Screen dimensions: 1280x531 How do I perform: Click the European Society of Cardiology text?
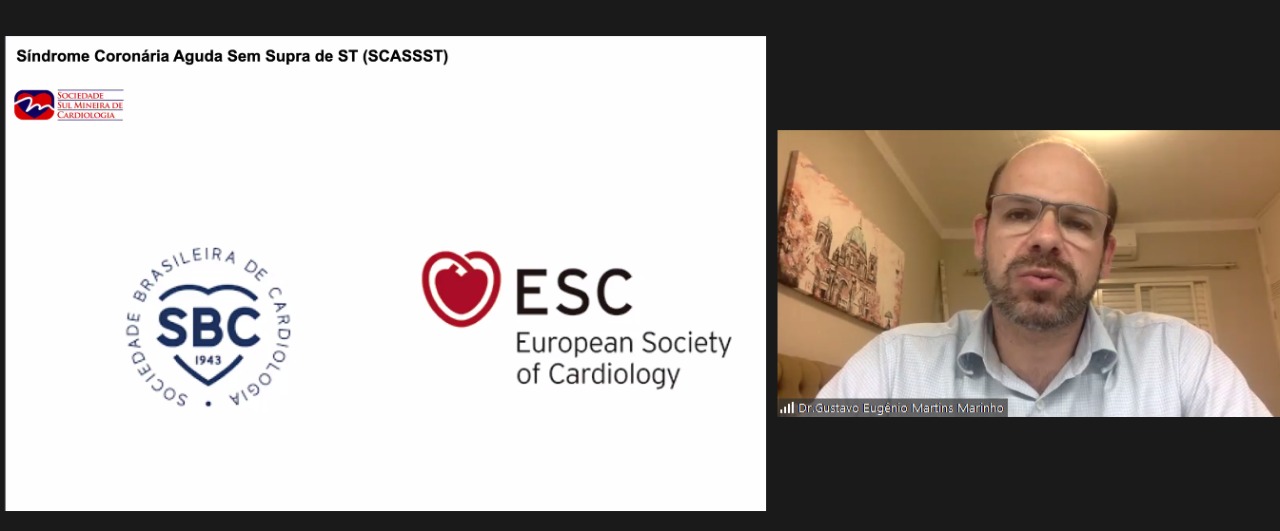click(623, 359)
